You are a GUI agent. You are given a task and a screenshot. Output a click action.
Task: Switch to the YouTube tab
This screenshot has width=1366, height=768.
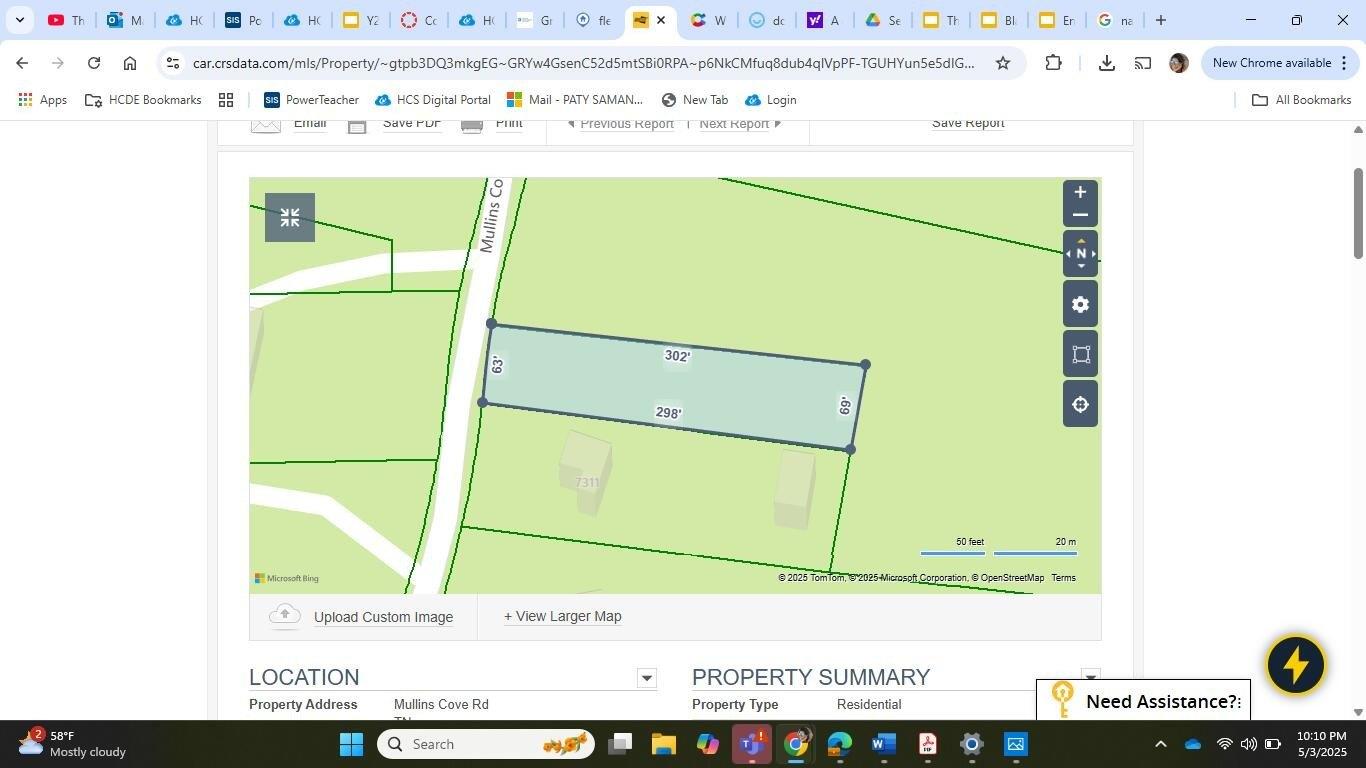point(66,20)
